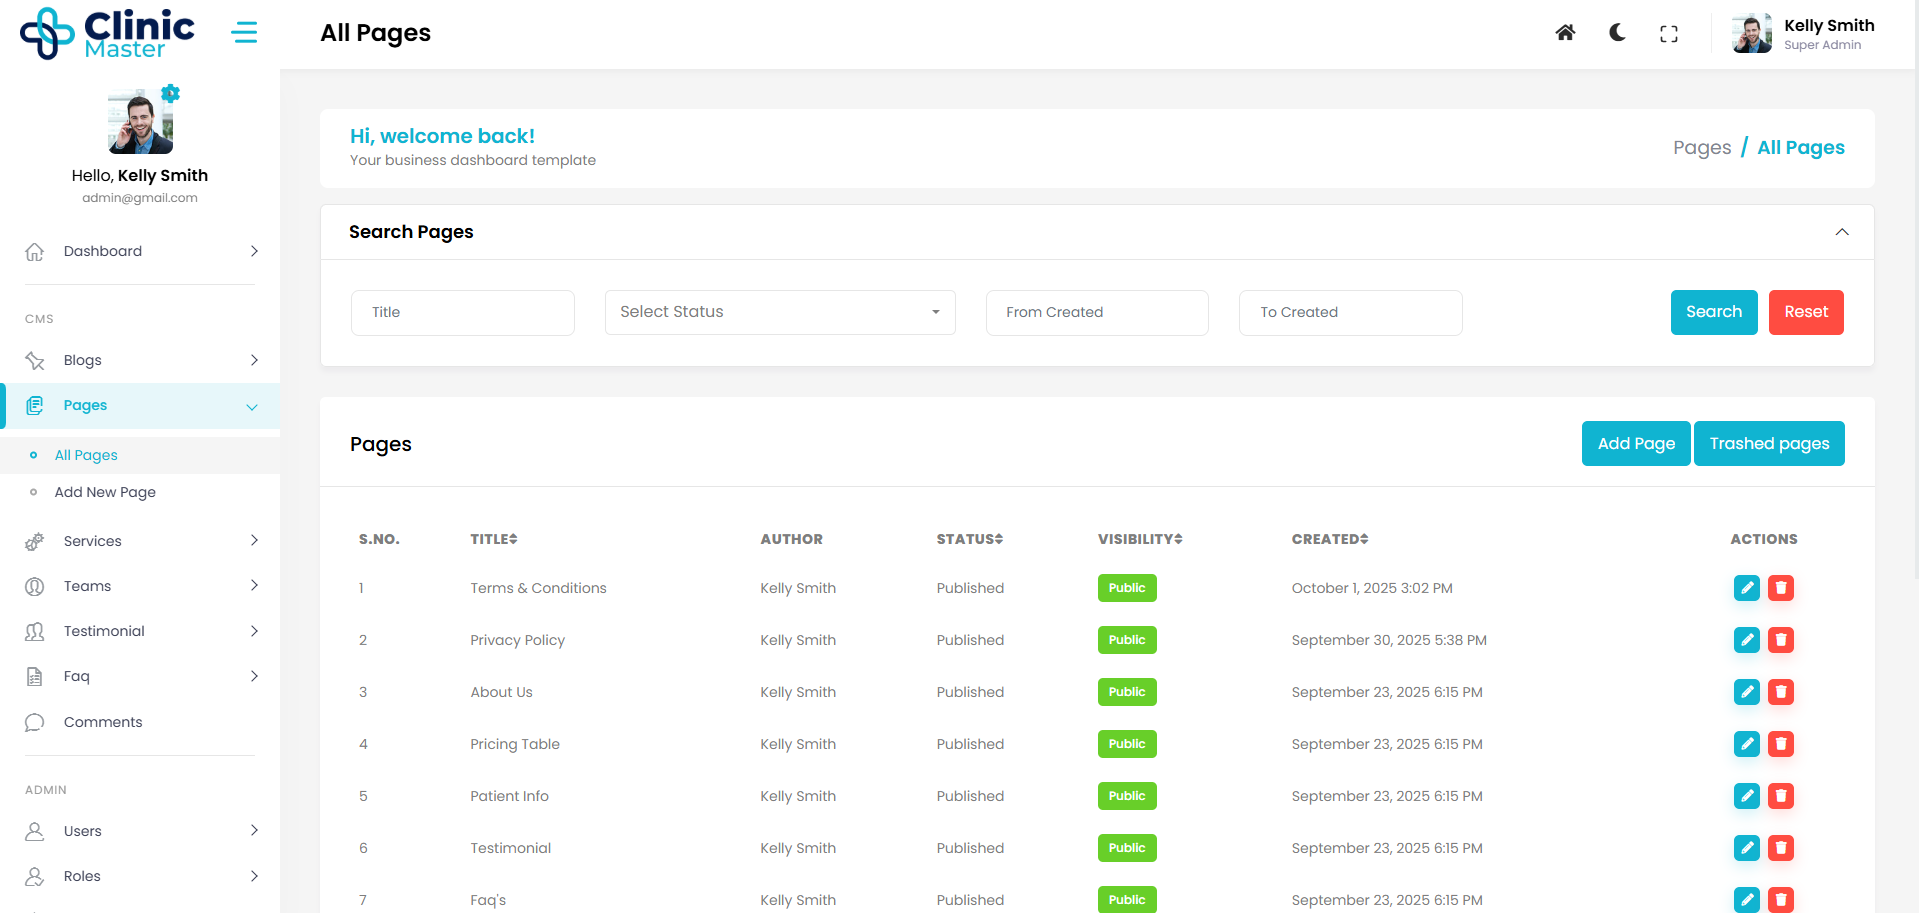Viewport: 1919px width, 913px height.
Task: Delete the Privacy Policy page
Action: pyautogui.click(x=1780, y=640)
